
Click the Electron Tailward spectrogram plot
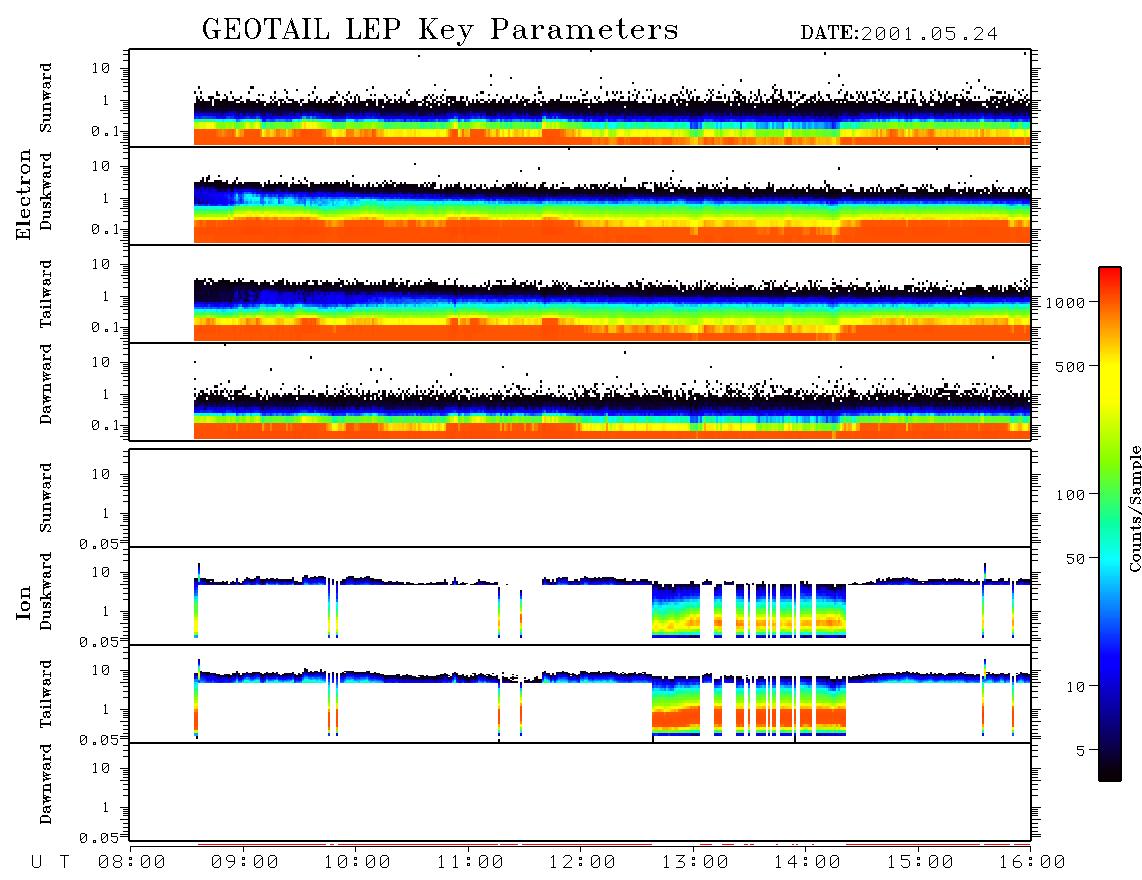[x=580, y=294]
